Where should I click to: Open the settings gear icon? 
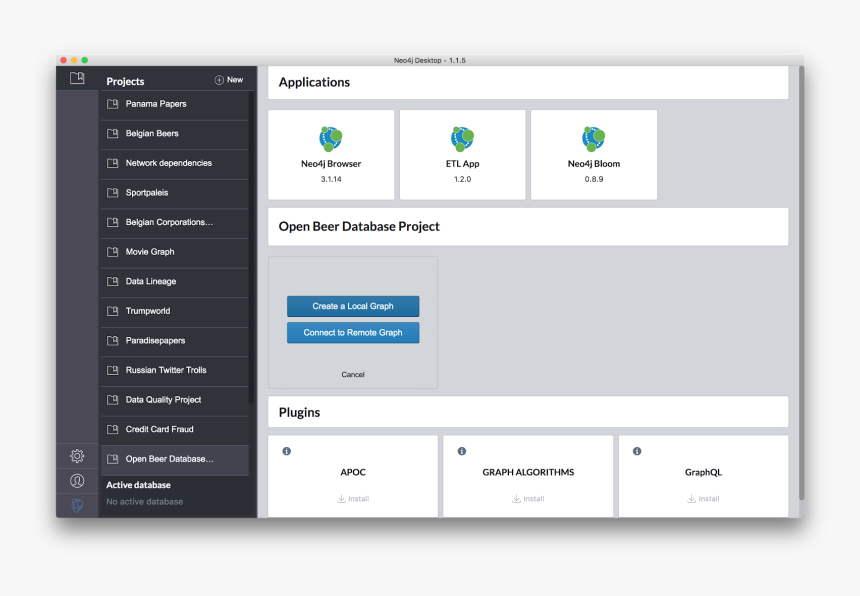(x=77, y=456)
